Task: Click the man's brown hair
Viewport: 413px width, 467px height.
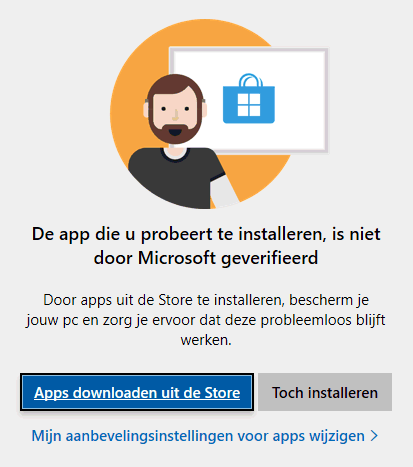Action: point(175,85)
